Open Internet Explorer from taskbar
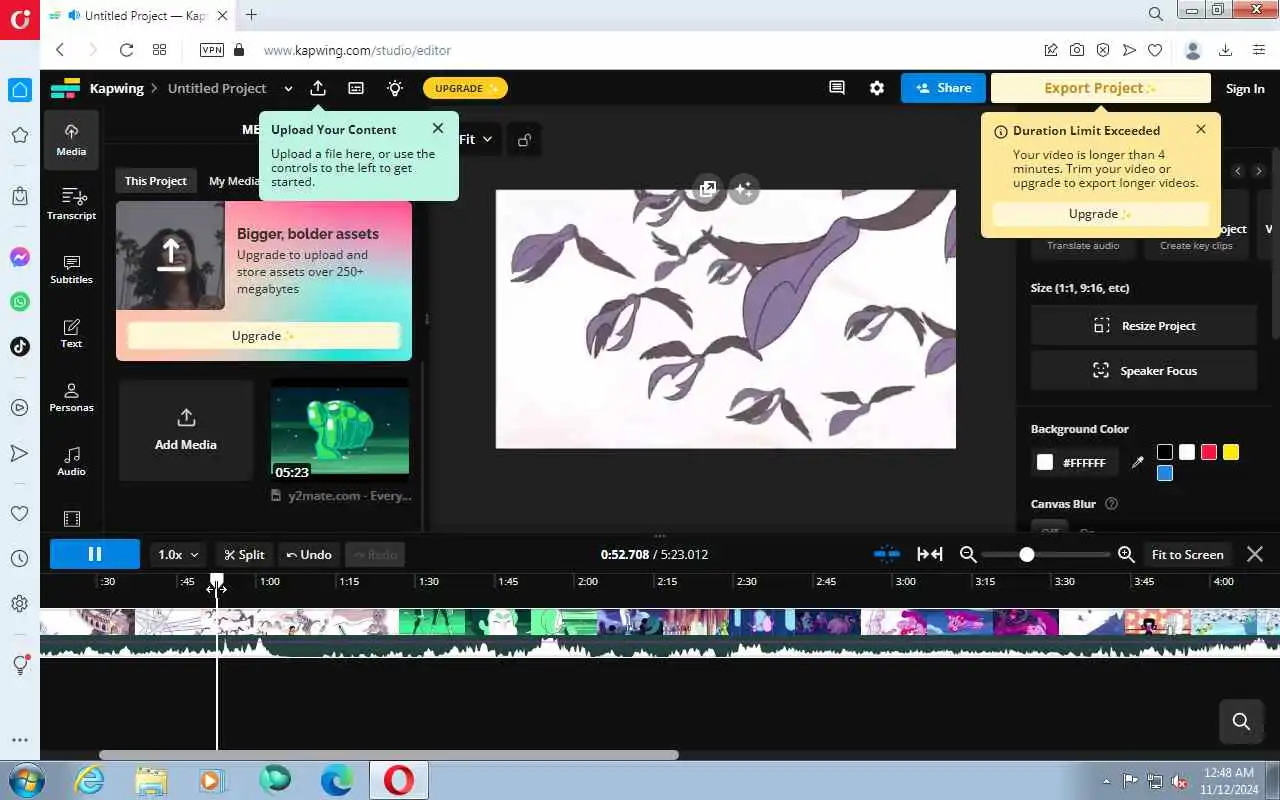Screen dimensions: 1280x800 tap(90, 779)
